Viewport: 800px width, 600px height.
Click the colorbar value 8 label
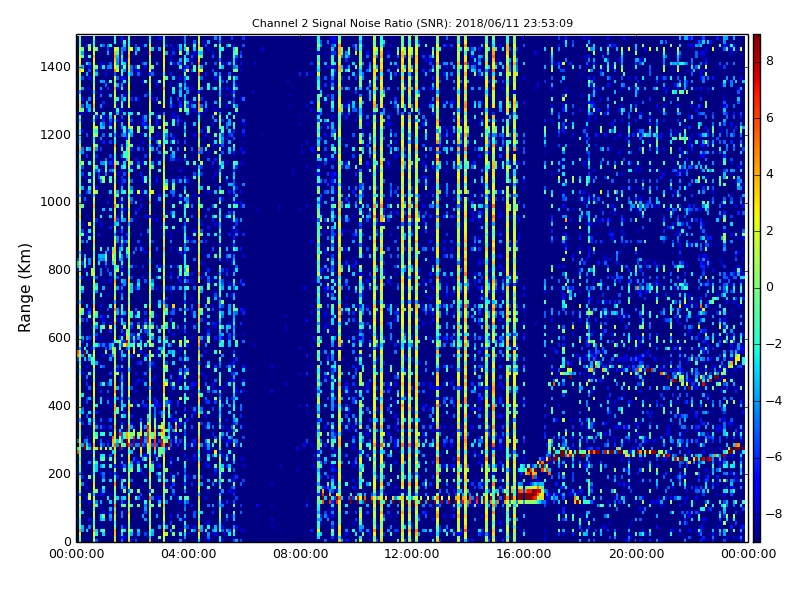(770, 61)
